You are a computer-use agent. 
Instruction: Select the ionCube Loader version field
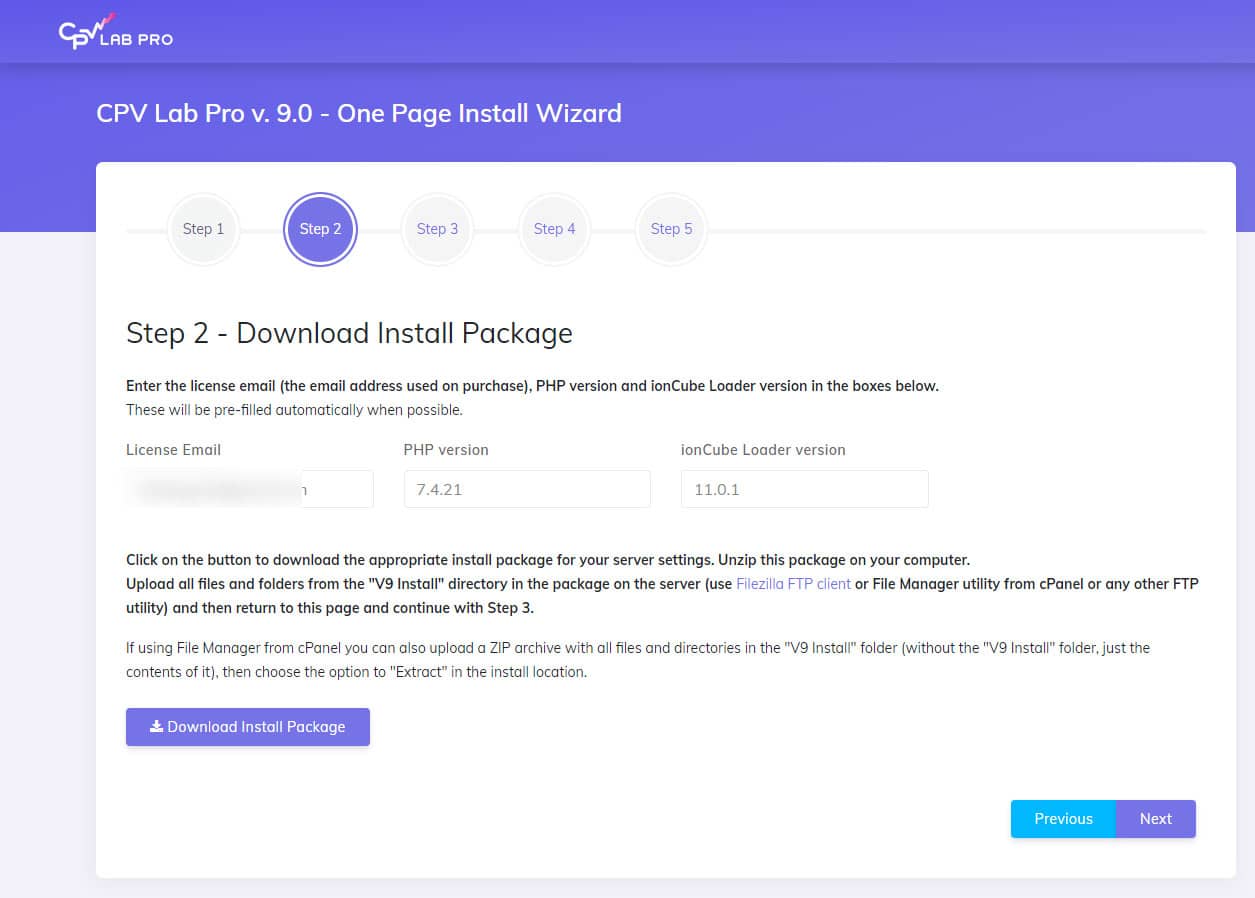pos(804,490)
